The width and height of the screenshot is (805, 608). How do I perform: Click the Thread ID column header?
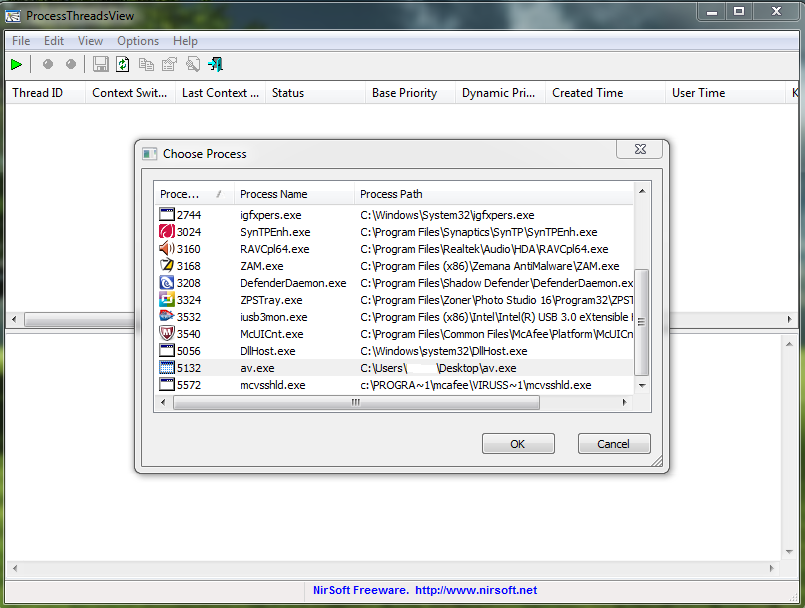[x=45, y=93]
